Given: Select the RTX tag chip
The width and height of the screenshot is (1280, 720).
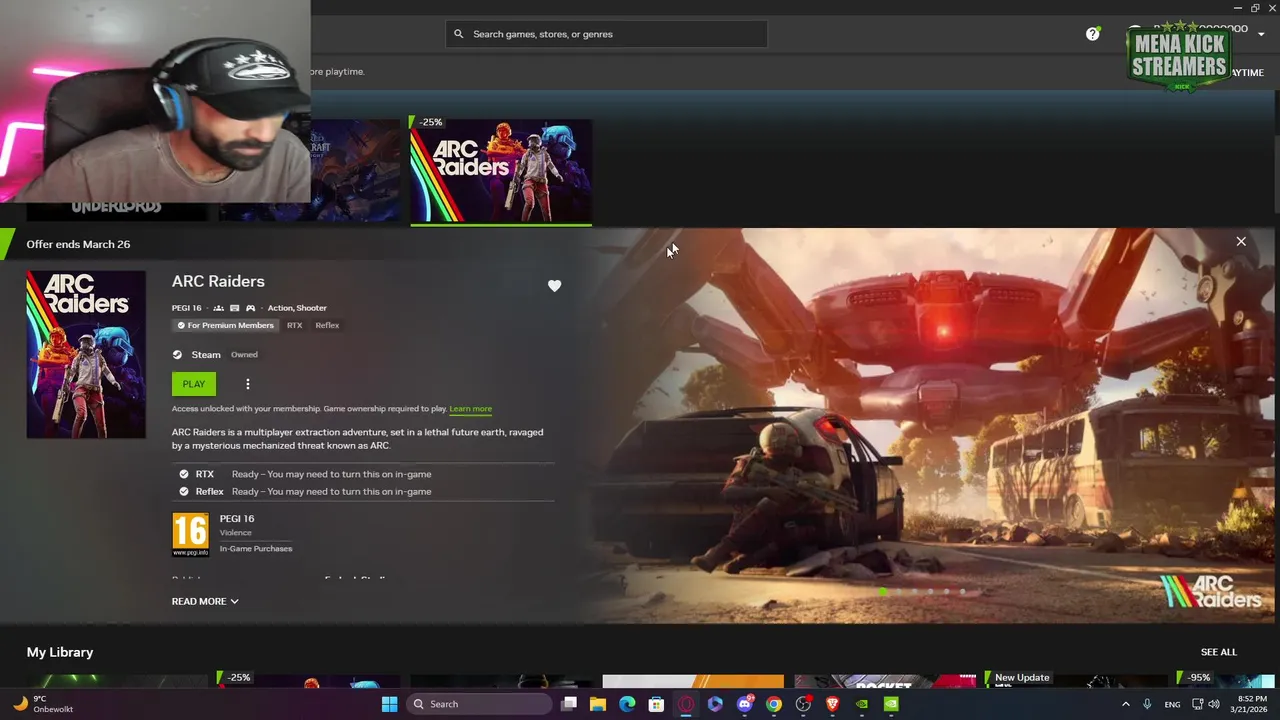Looking at the screenshot, I should 294,325.
